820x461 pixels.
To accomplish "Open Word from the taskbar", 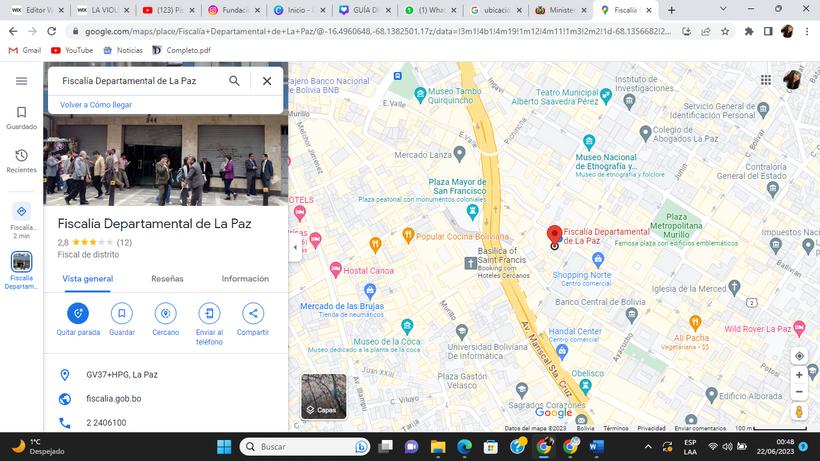I will 597,446.
